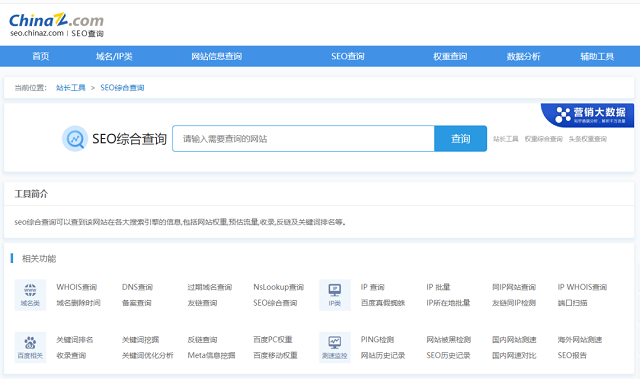
Task: Follow the SEO综合查询 breadcrumb link
Action: 122,88
